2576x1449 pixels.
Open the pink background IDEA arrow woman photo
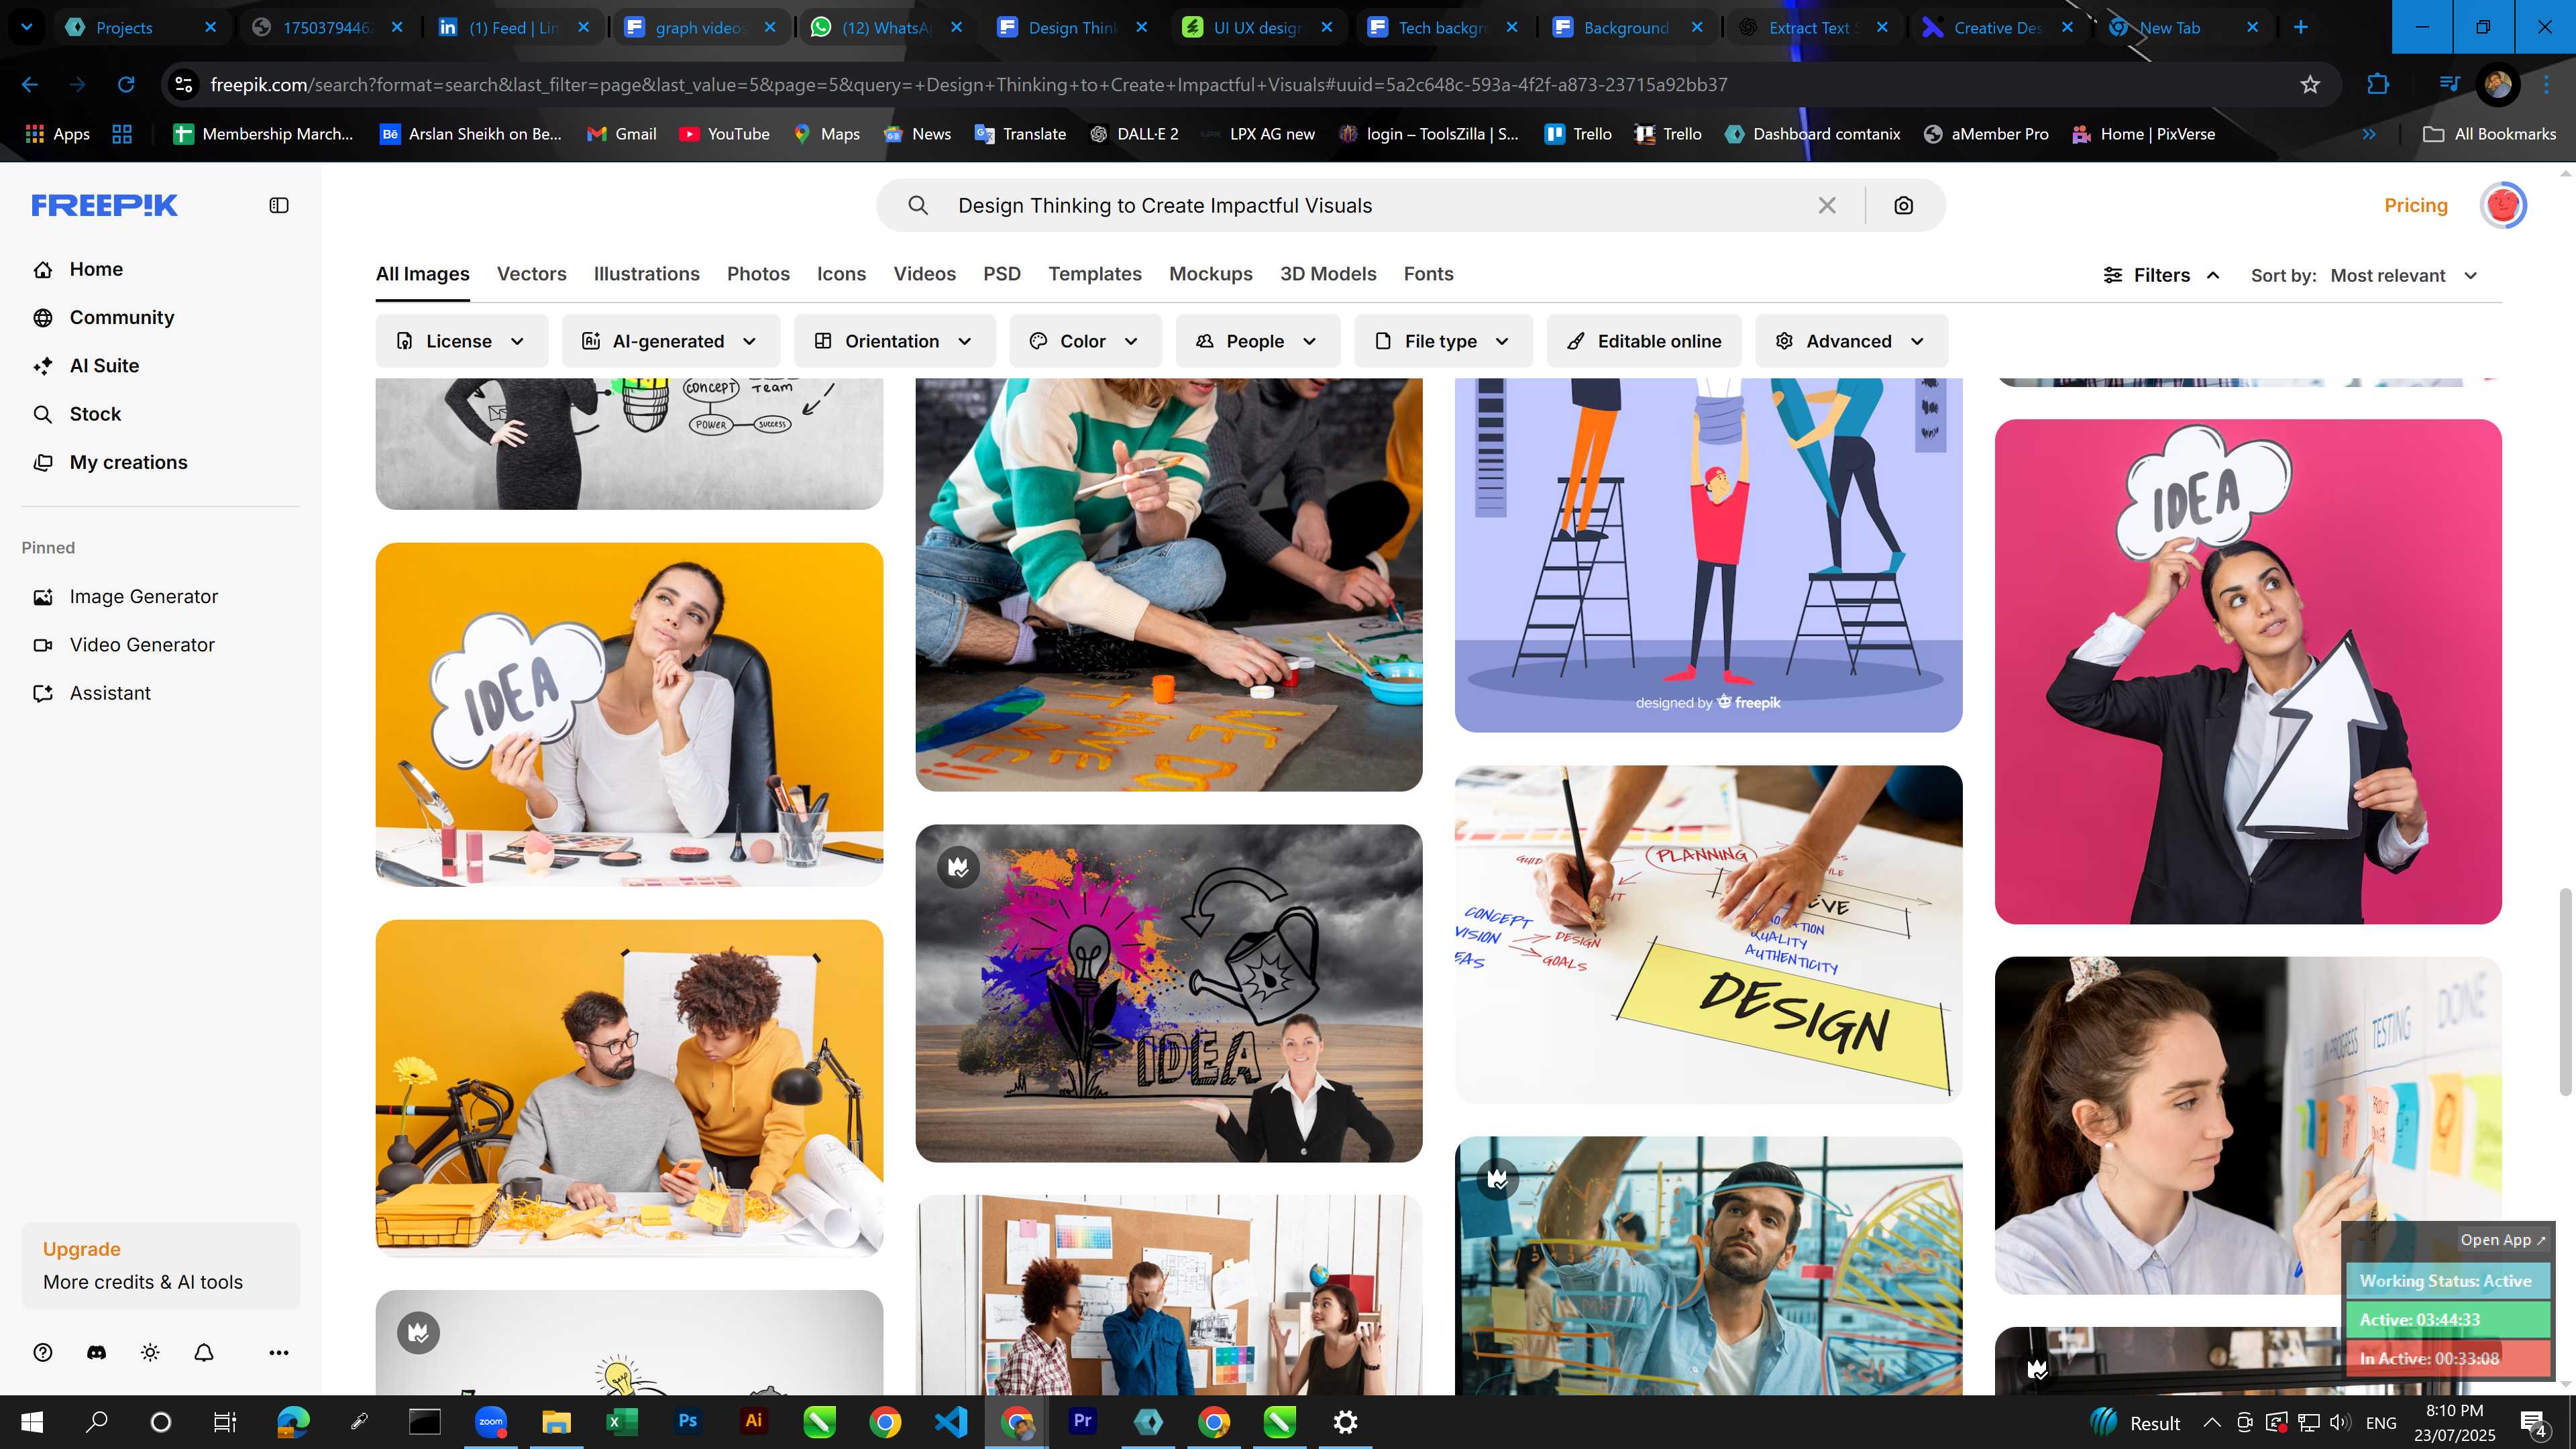click(x=2247, y=671)
